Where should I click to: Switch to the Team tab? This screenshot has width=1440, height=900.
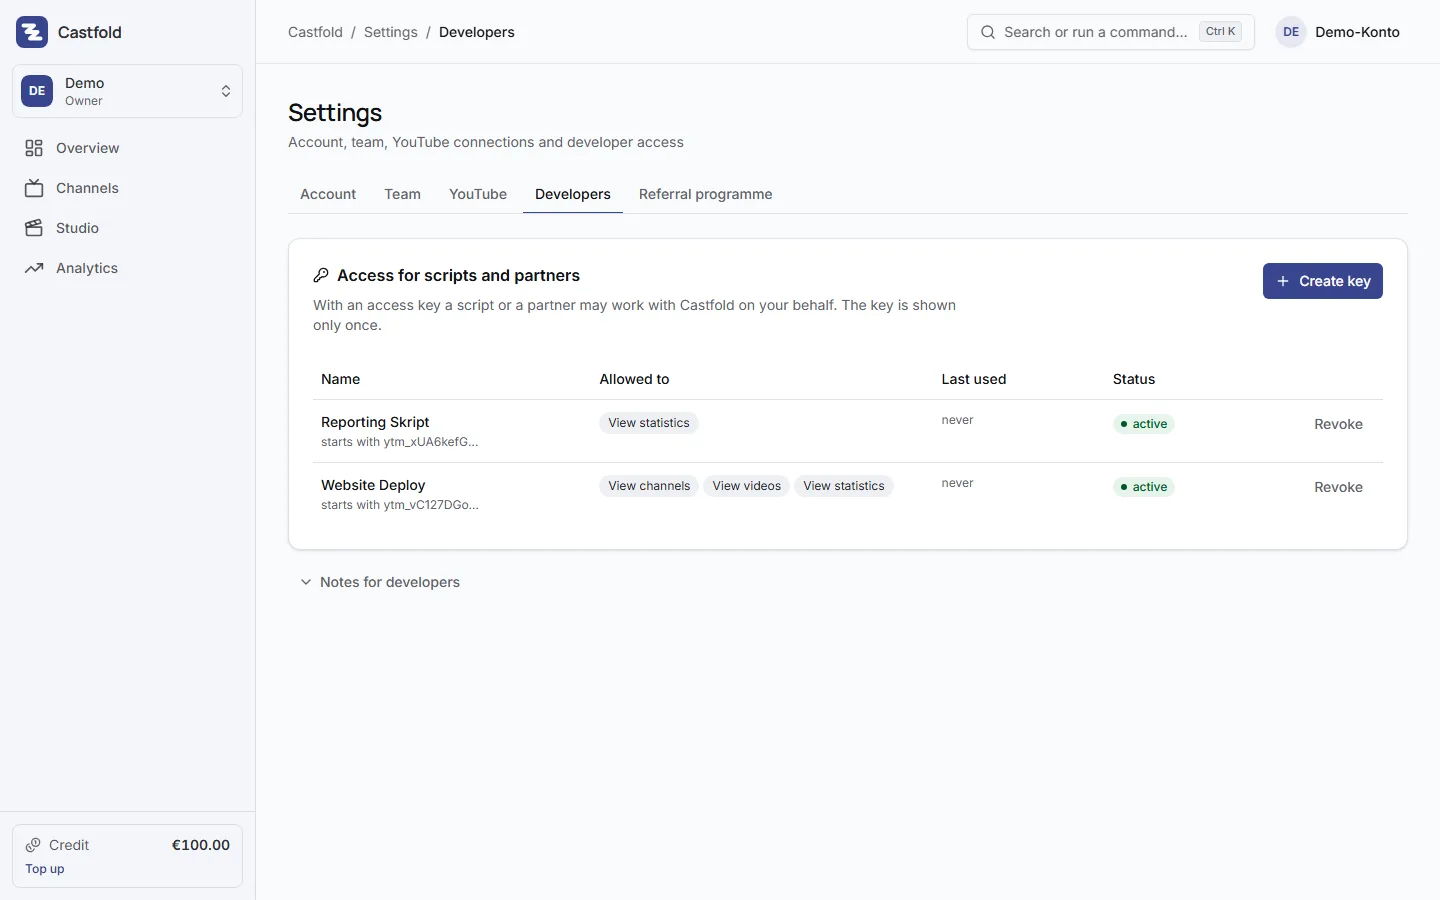click(x=402, y=194)
